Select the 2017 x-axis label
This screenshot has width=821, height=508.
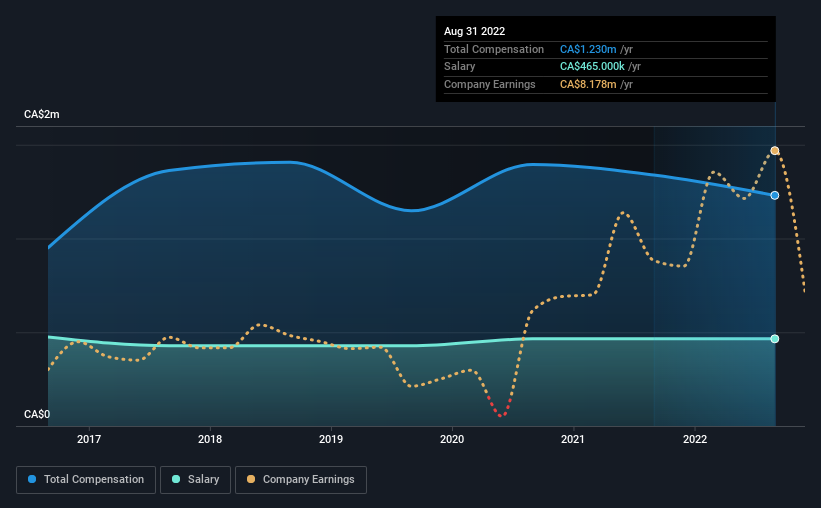point(89,439)
